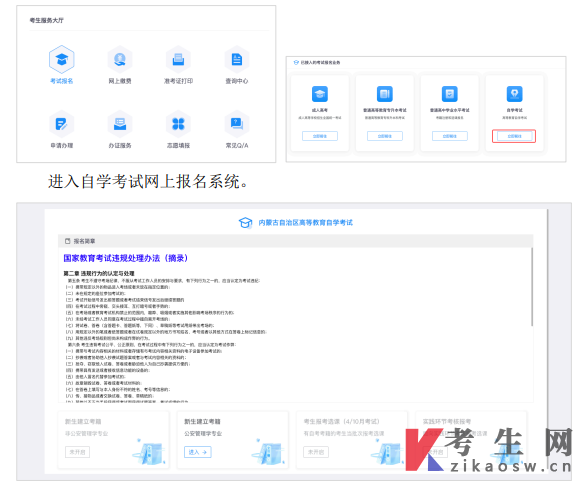
Task: Click the 第二章 违规行为的认定与处理 heading
Action: (99, 273)
